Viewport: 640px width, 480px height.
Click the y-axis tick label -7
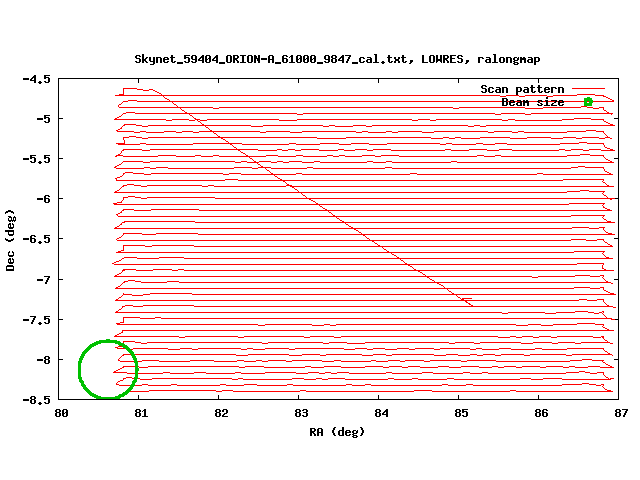(44, 280)
